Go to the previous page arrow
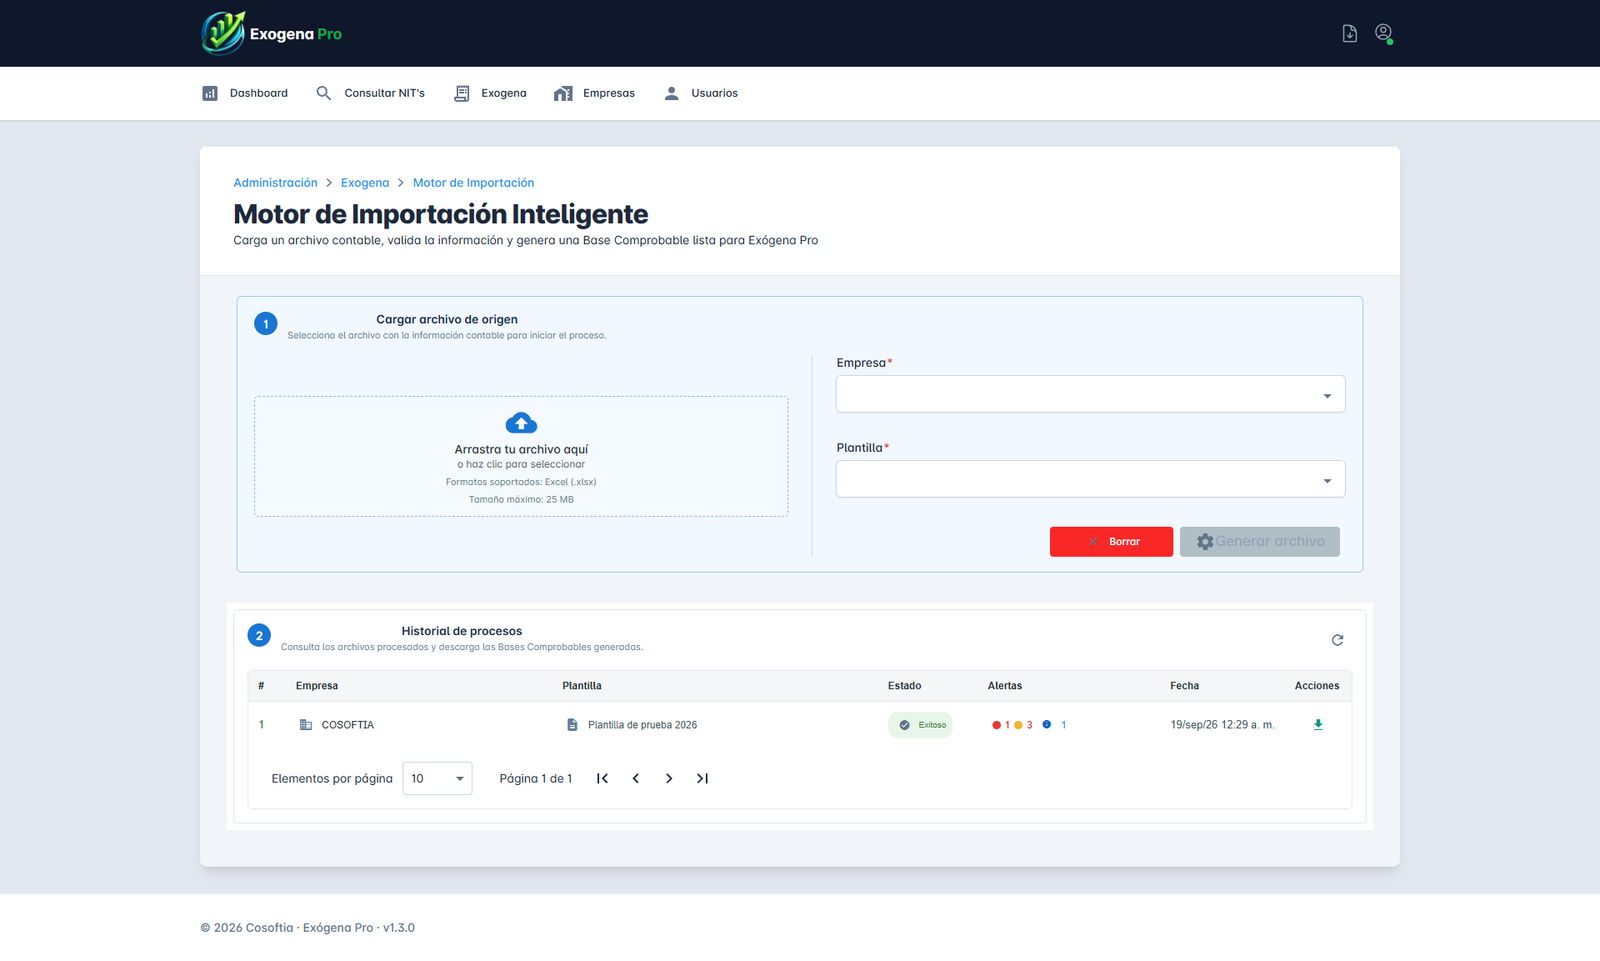 point(636,778)
